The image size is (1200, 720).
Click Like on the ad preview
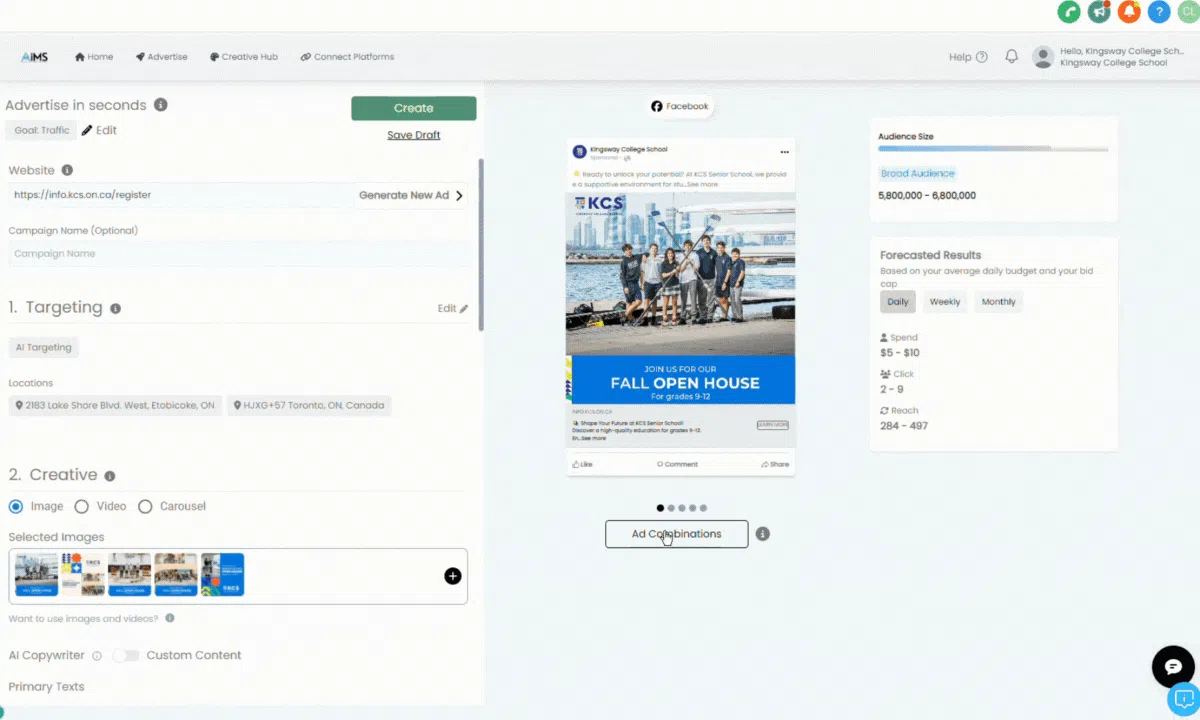click(582, 464)
